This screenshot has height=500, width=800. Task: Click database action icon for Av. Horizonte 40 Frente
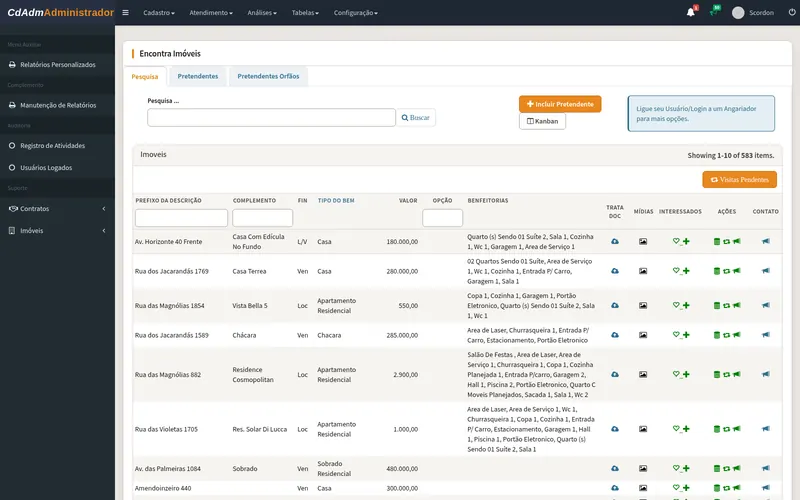[717, 241]
